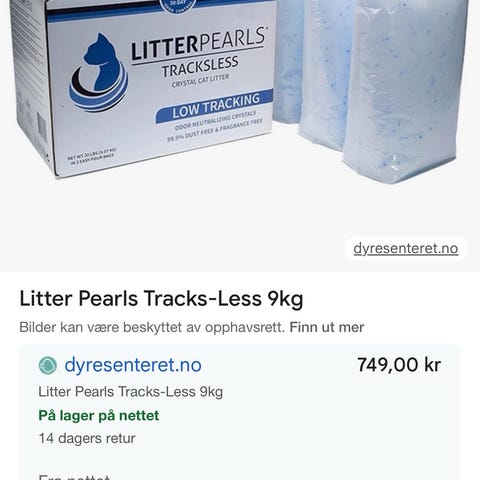Click the "14 dagers retur" return policy

pos(87,438)
